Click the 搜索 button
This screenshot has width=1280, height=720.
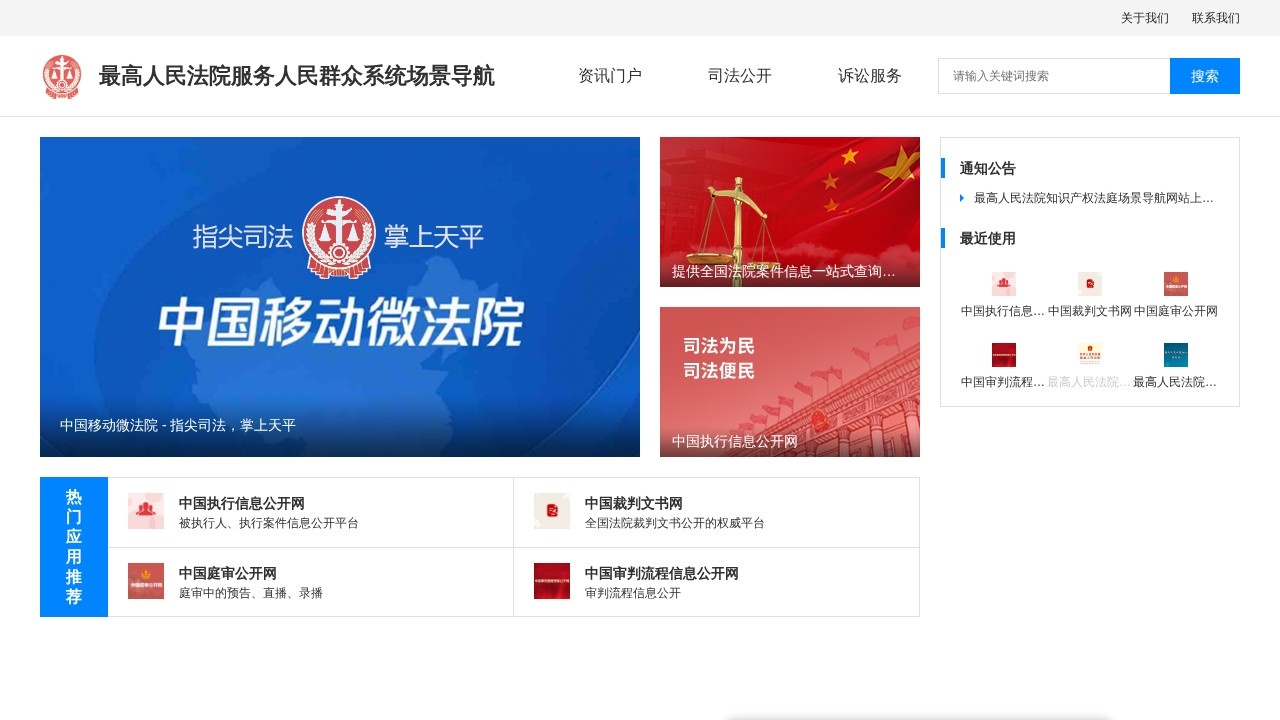[1205, 76]
